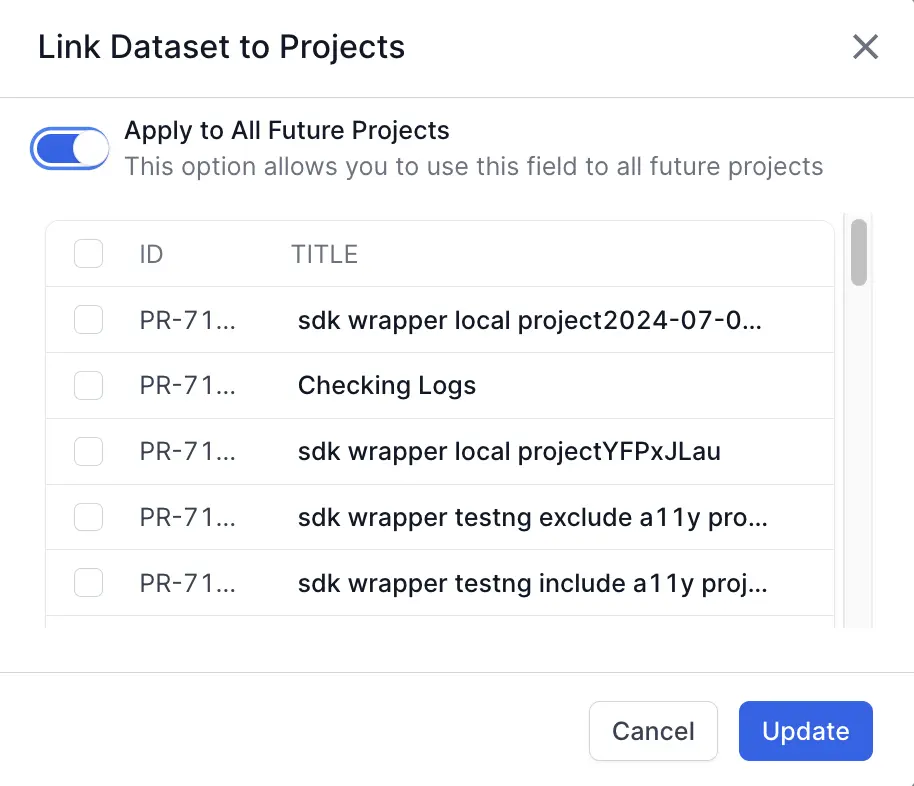Click the sdk wrapper testng include a11y title
Screen dimensions: 914x786
coord(532,583)
